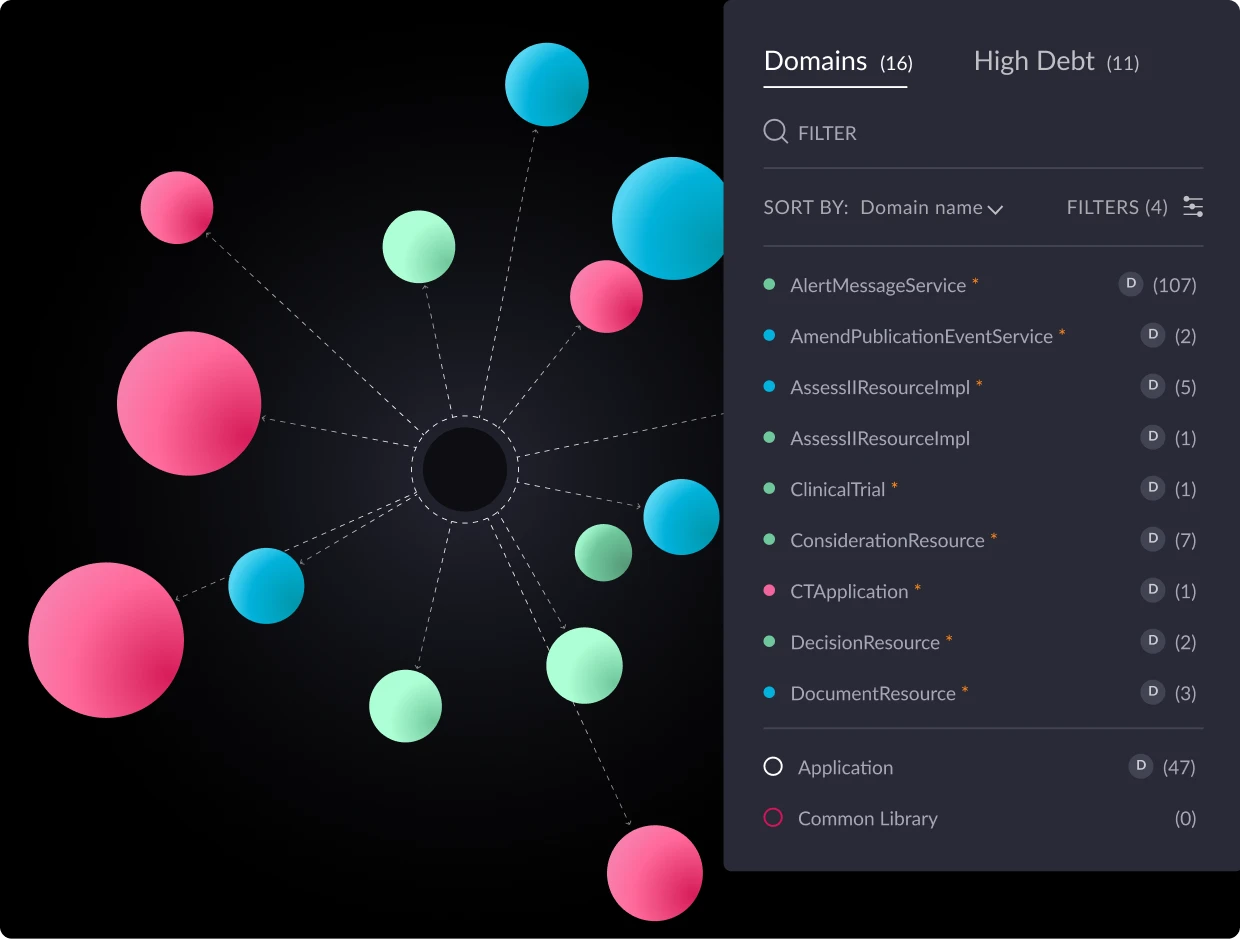Viewport: 1240px width, 939px height.
Task: Select the central black hub node
Action: (464, 469)
